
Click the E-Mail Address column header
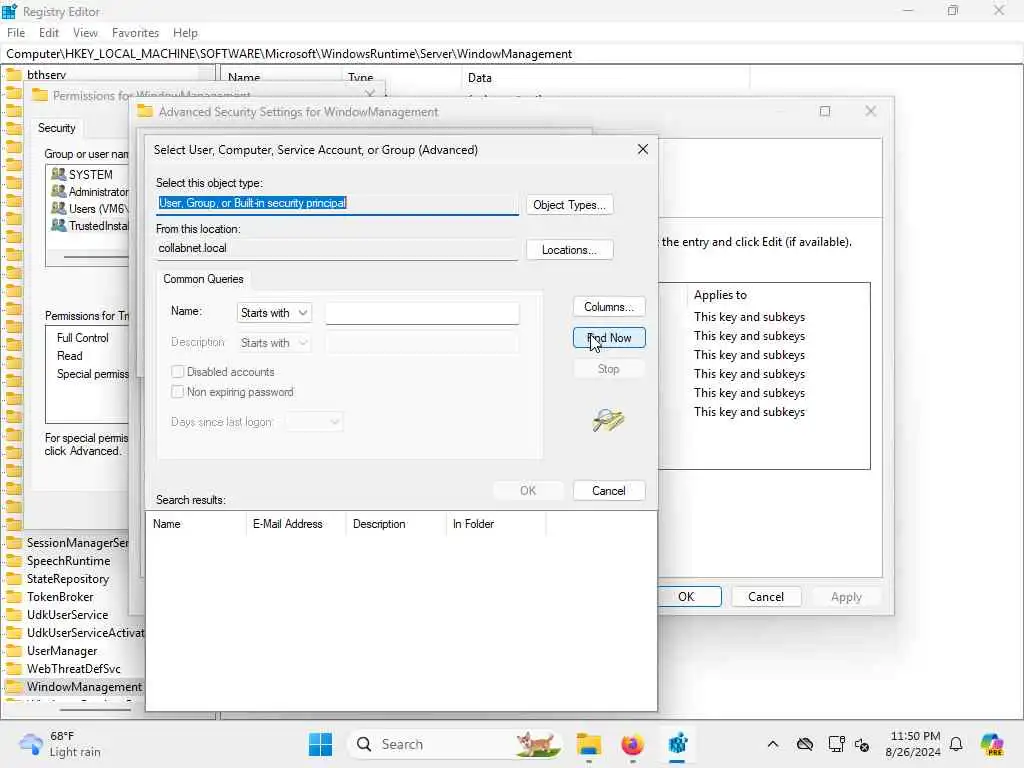click(x=295, y=524)
